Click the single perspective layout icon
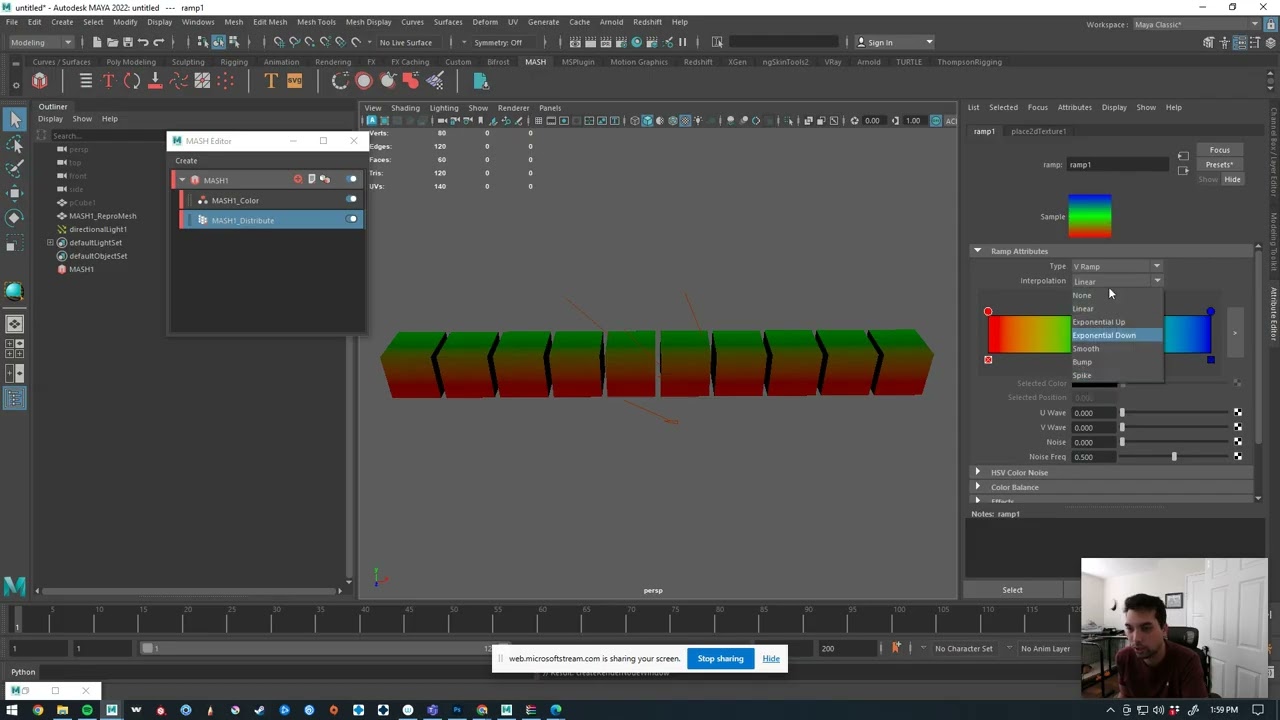This screenshot has height=720, width=1280. tap(15, 324)
